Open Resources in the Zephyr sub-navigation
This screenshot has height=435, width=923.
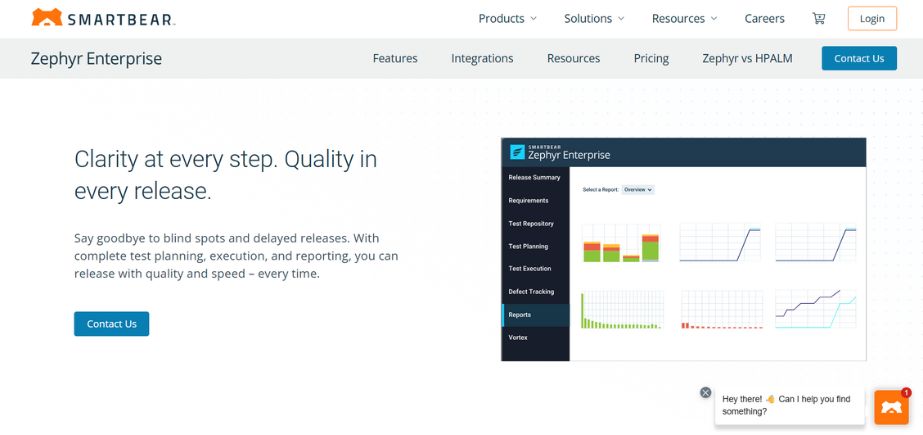(x=573, y=58)
